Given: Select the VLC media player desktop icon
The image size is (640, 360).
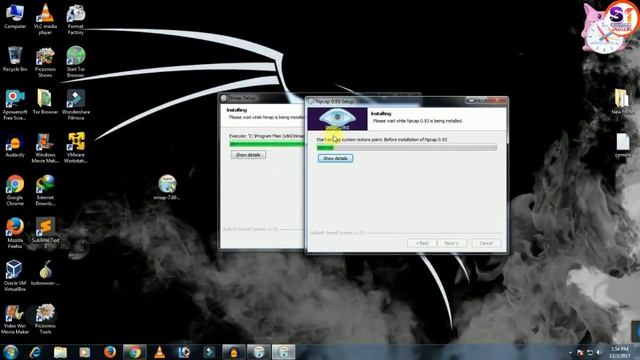Looking at the screenshot, I should 45,19.
